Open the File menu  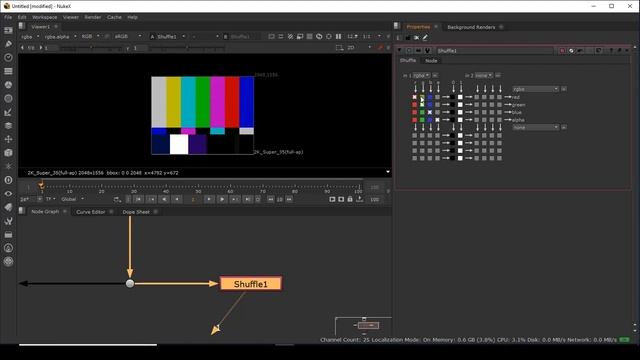pyautogui.click(x=8, y=17)
